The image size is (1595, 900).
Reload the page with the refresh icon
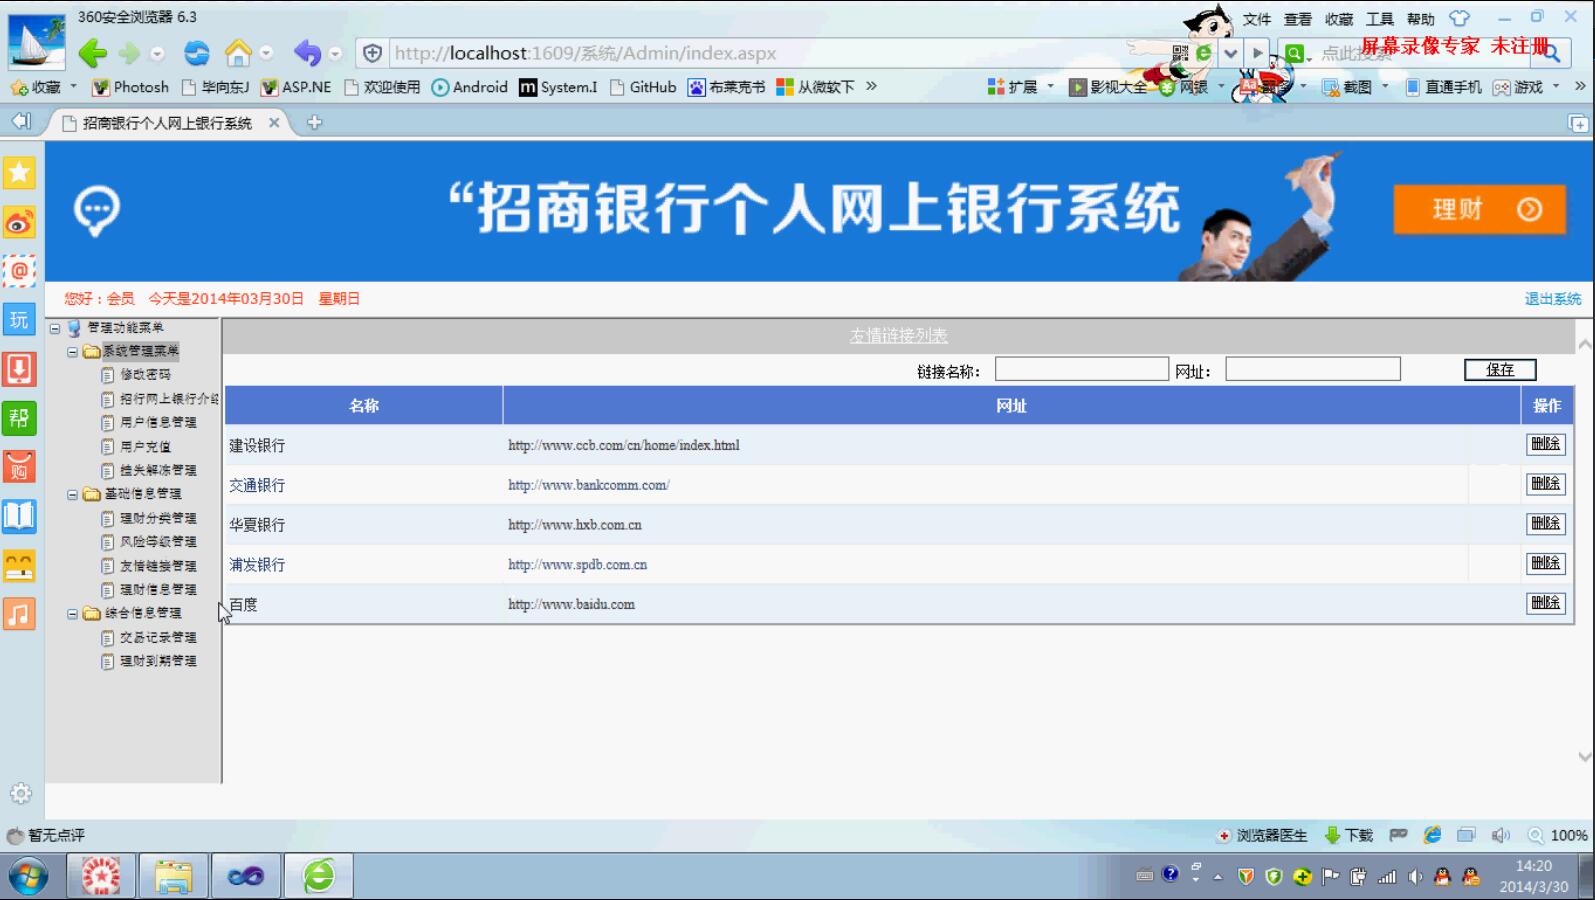197,53
